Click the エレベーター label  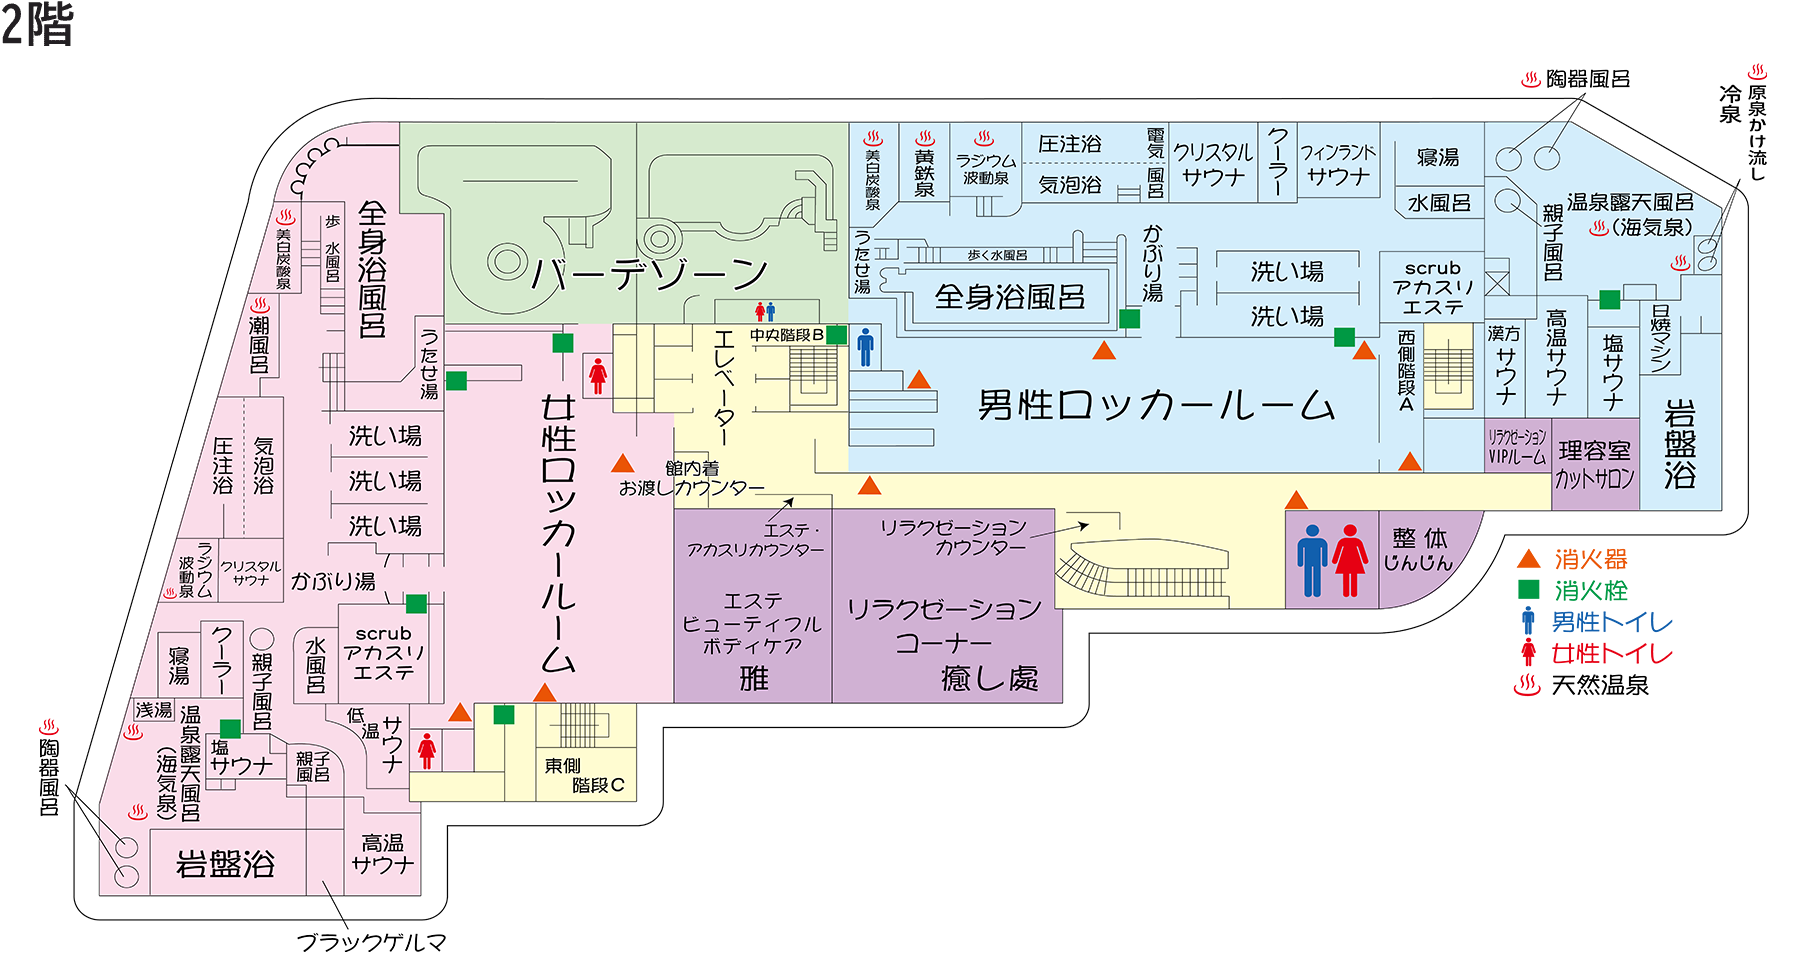coord(724,387)
